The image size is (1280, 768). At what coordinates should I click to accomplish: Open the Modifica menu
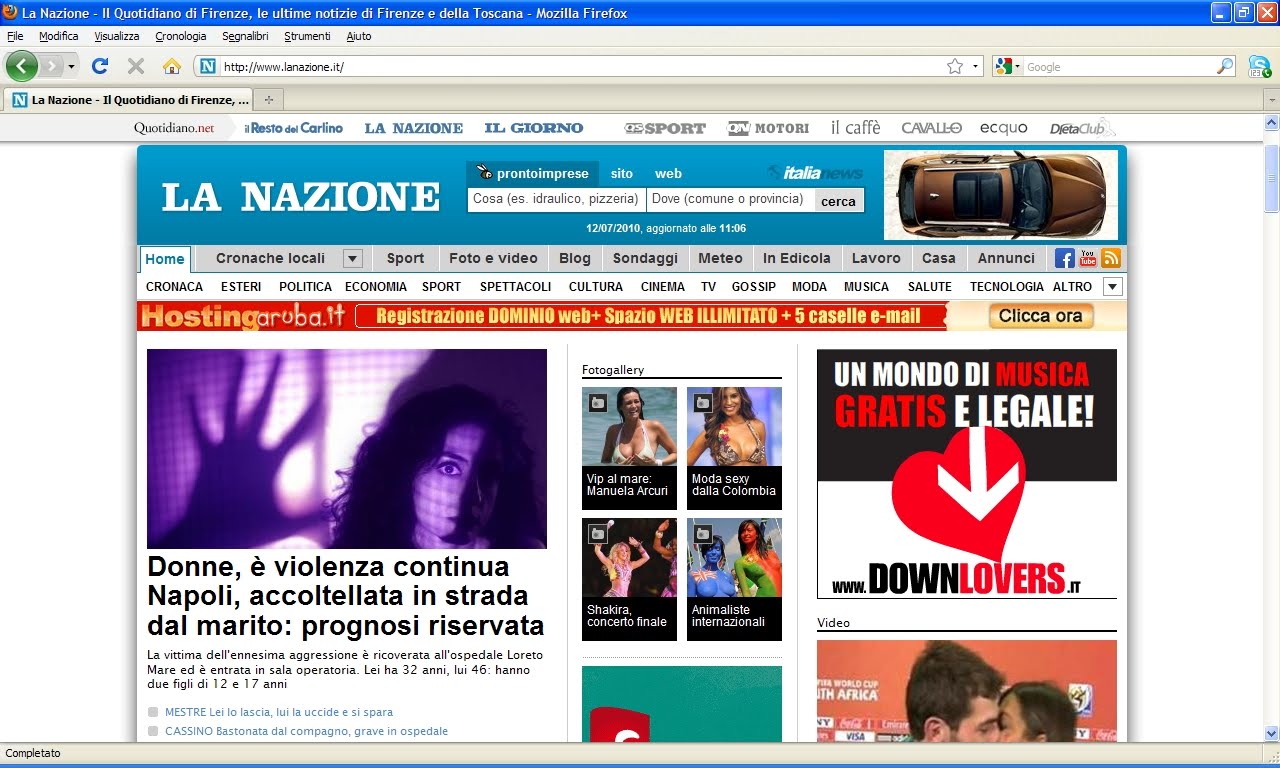point(59,36)
